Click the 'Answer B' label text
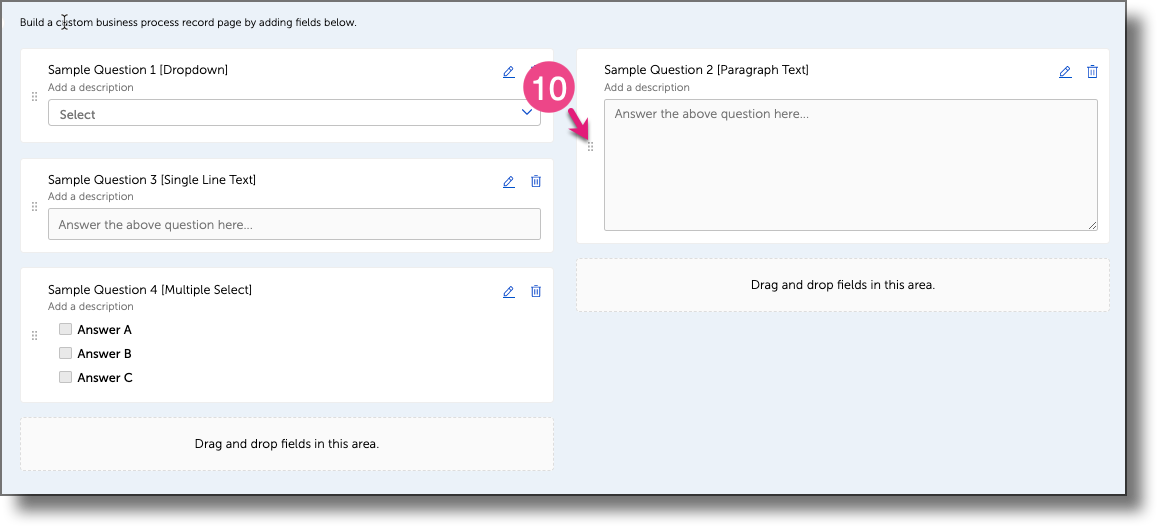This screenshot has width=1158, height=527. click(104, 354)
